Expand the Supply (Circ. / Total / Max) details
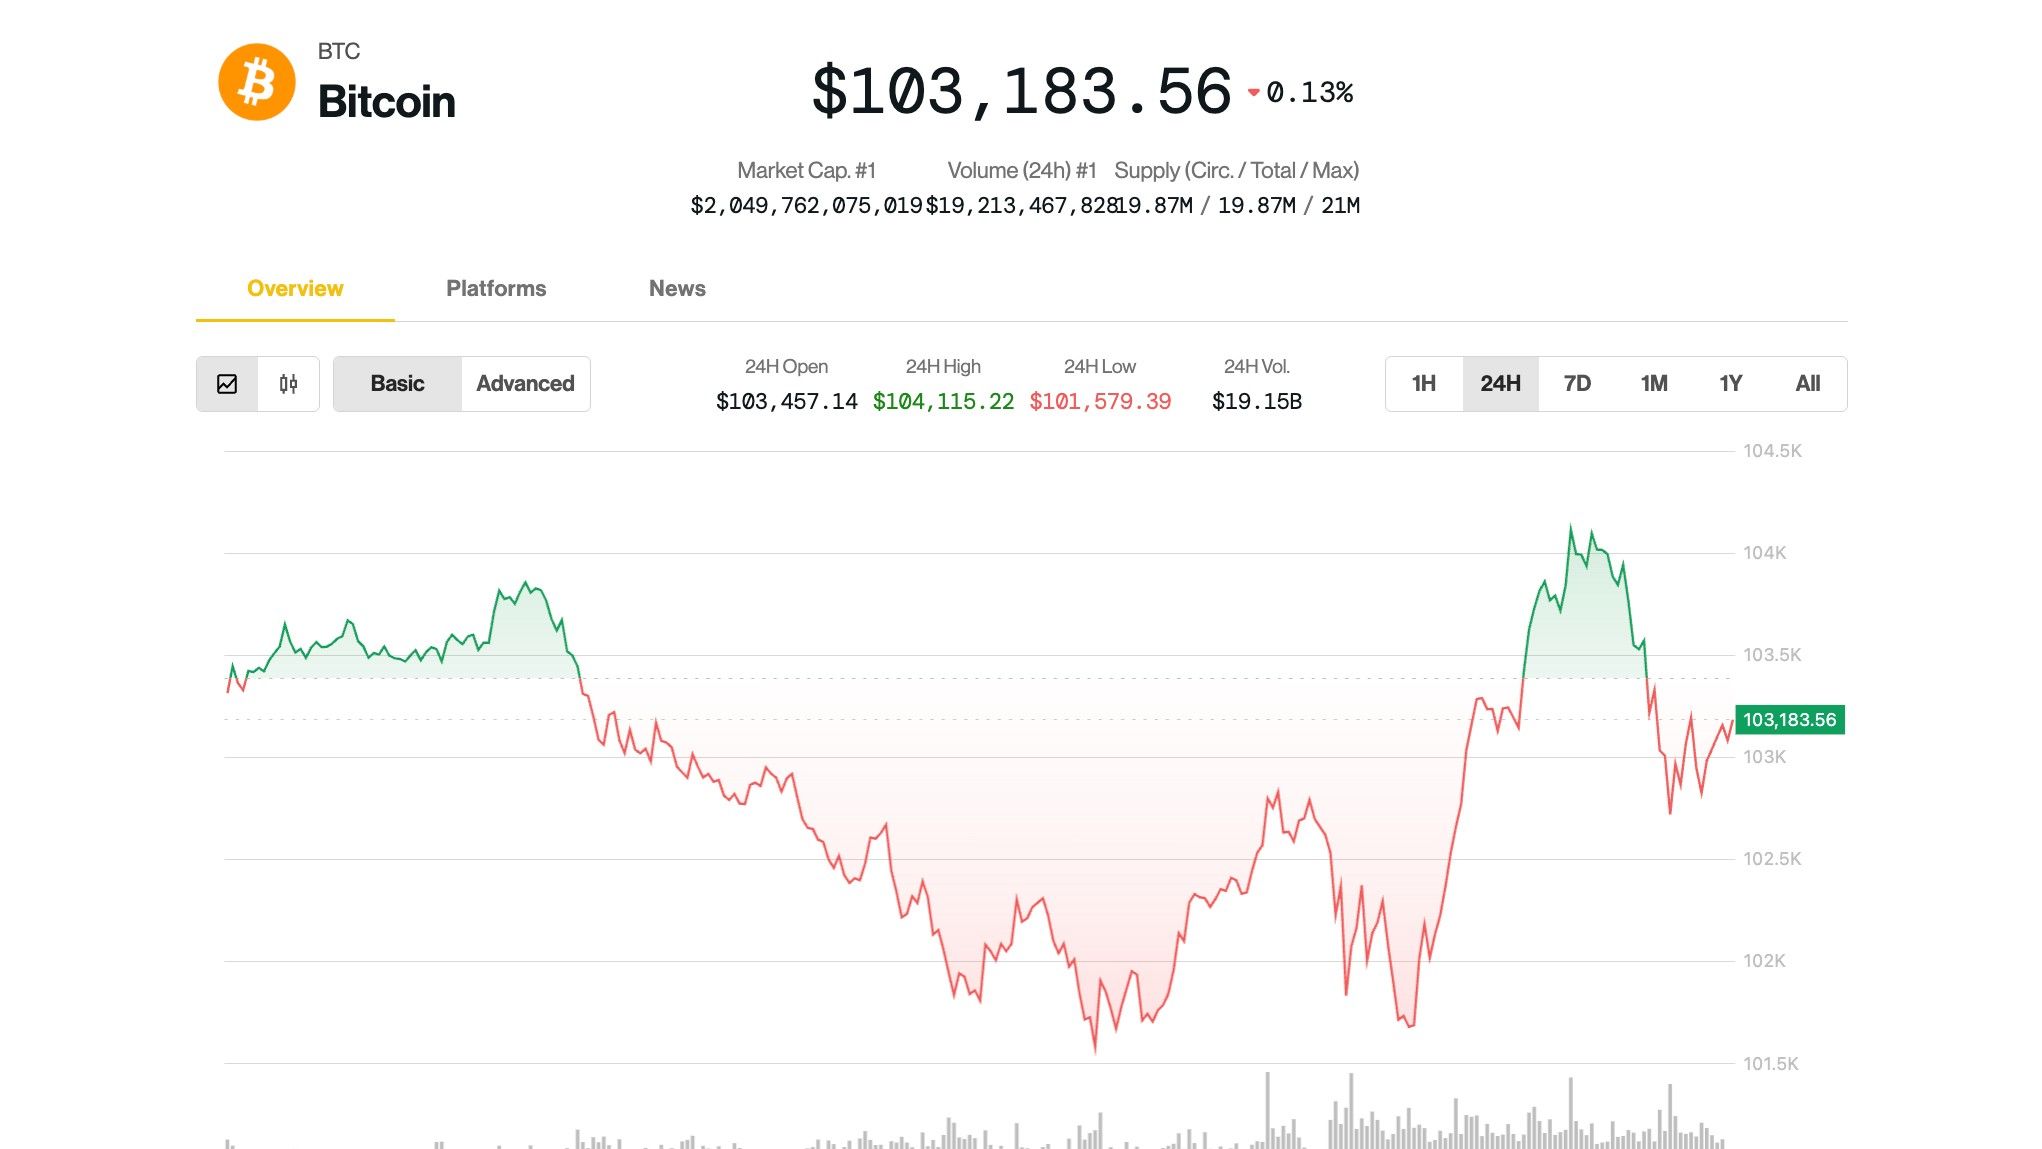Image resolution: width=2042 pixels, height=1149 pixels. click(1239, 171)
